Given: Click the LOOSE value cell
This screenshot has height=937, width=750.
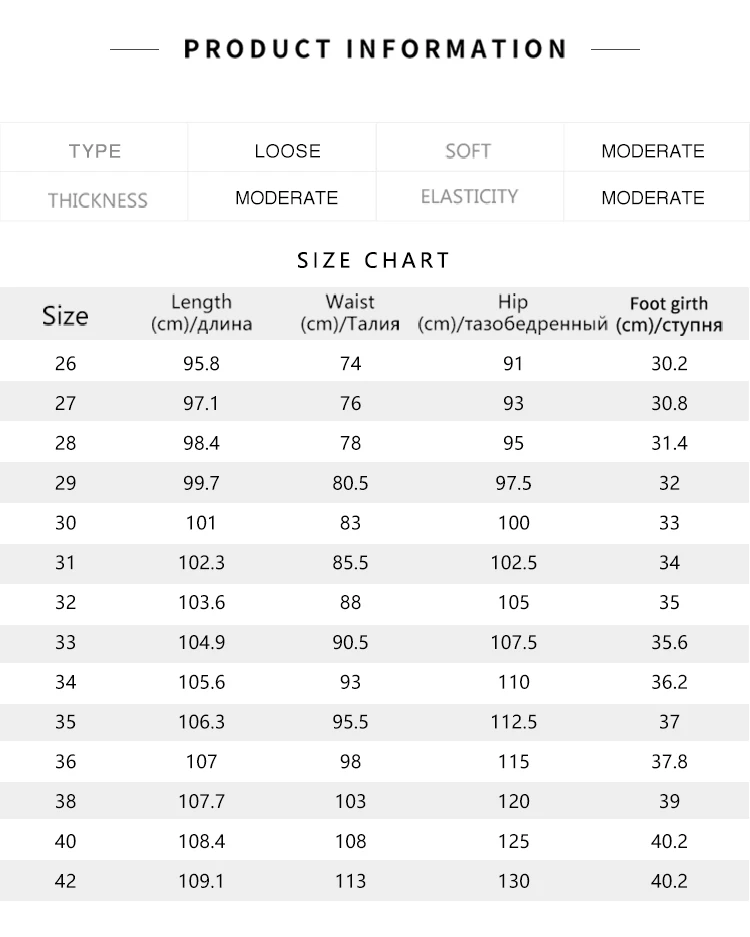Looking at the screenshot, I should (x=287, y=151).
